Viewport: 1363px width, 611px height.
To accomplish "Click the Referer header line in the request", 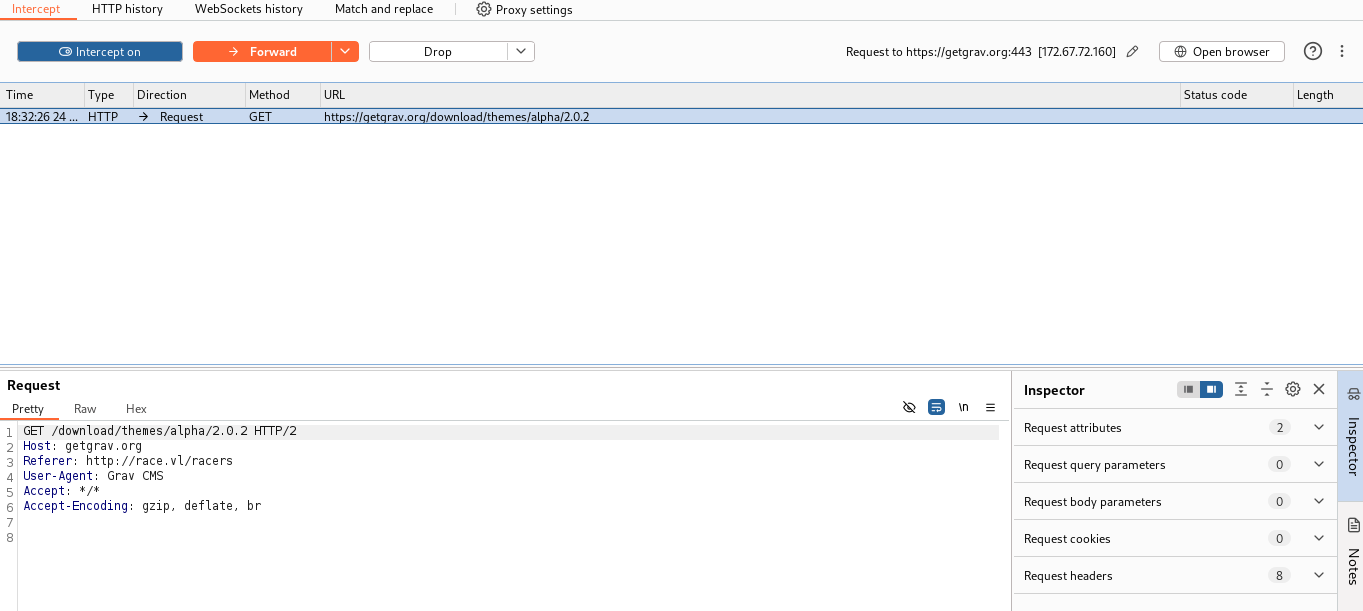I will point(128,461).
